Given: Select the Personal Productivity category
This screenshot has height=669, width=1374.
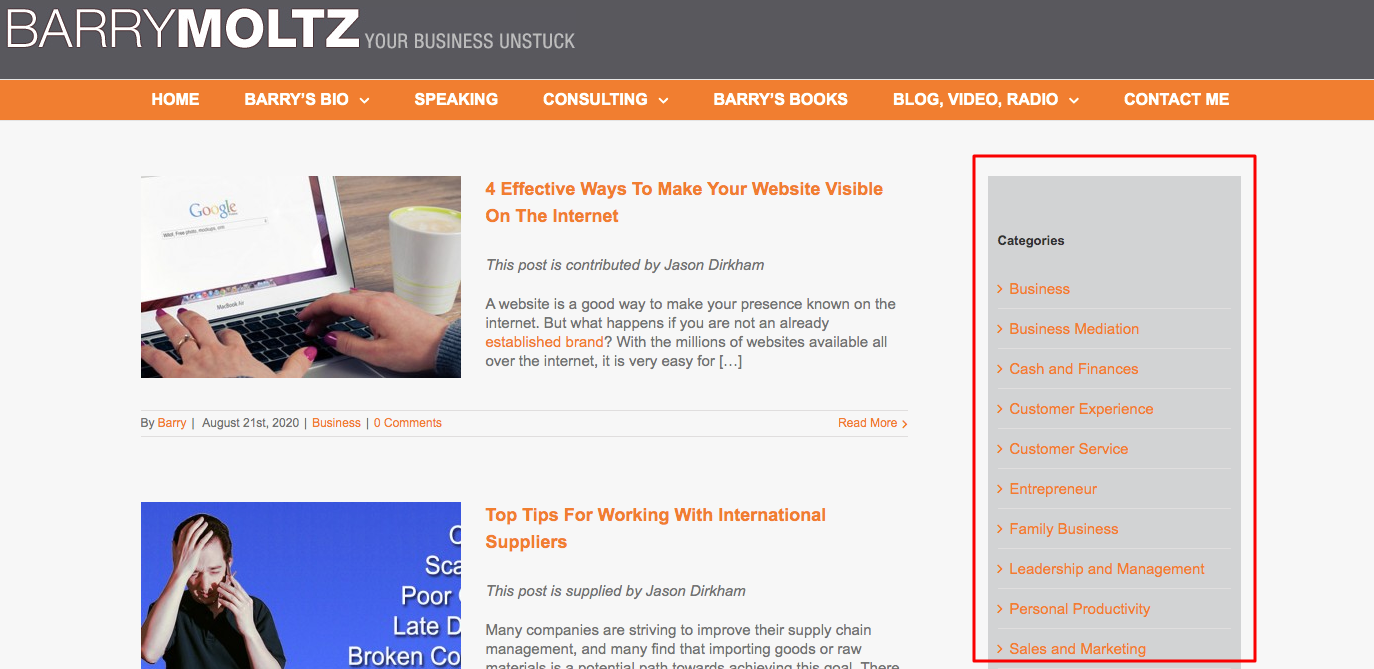Looking at the screenshot, I should click(x=1079, y=609).
